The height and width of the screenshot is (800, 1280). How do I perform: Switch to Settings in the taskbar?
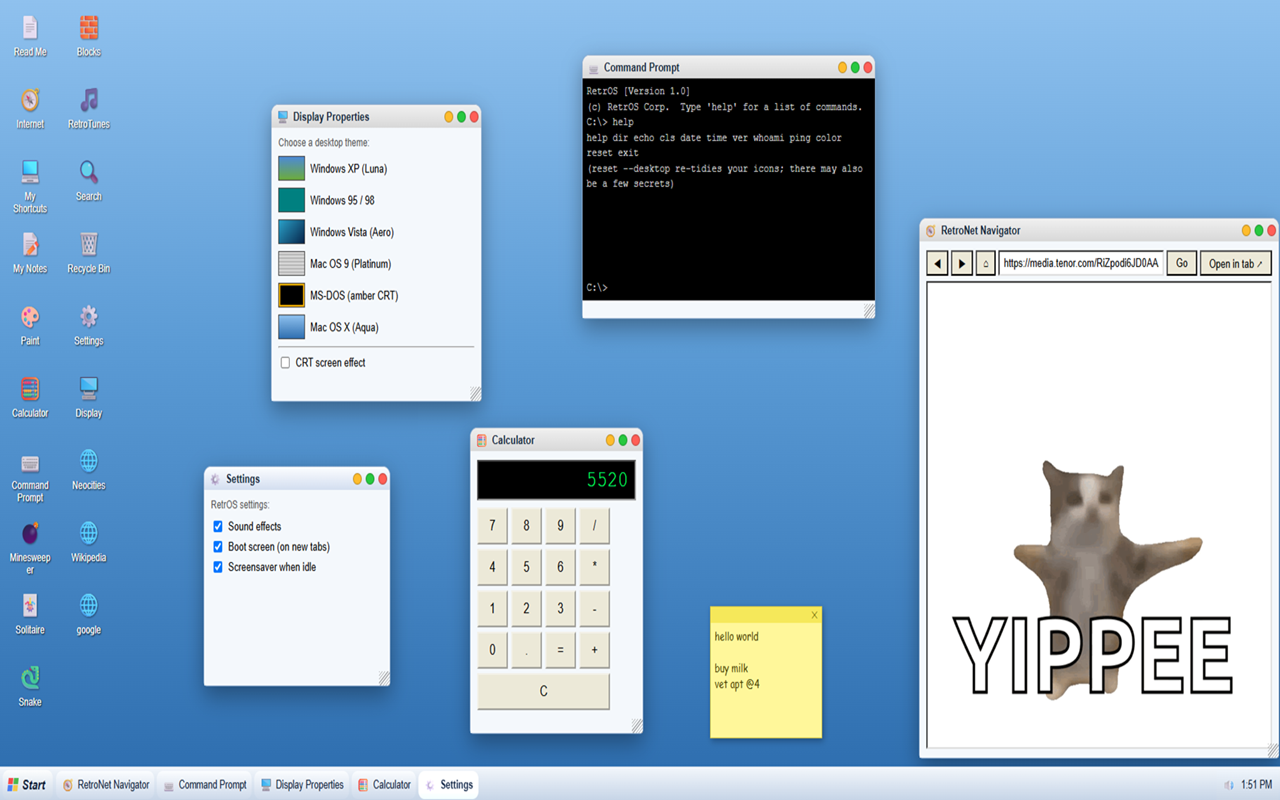[449, 785]
